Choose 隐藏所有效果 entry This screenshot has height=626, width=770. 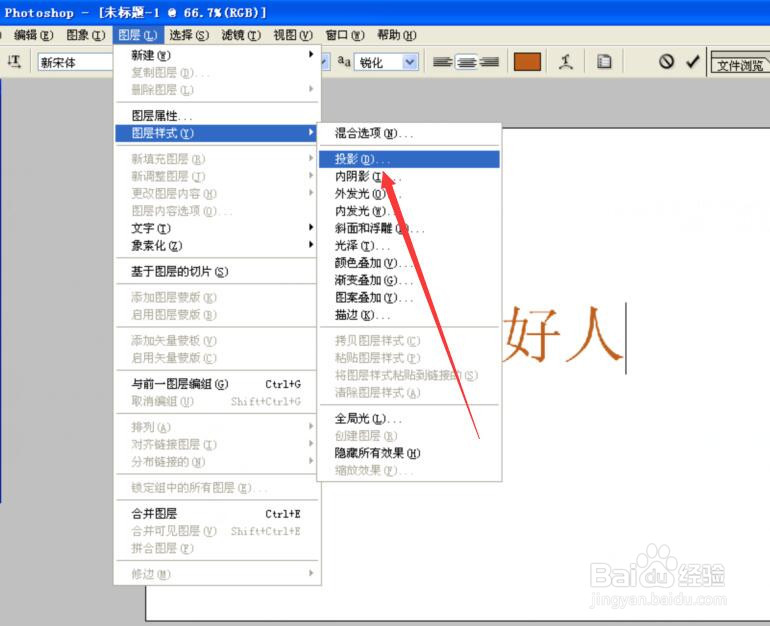tap(410, 453)
